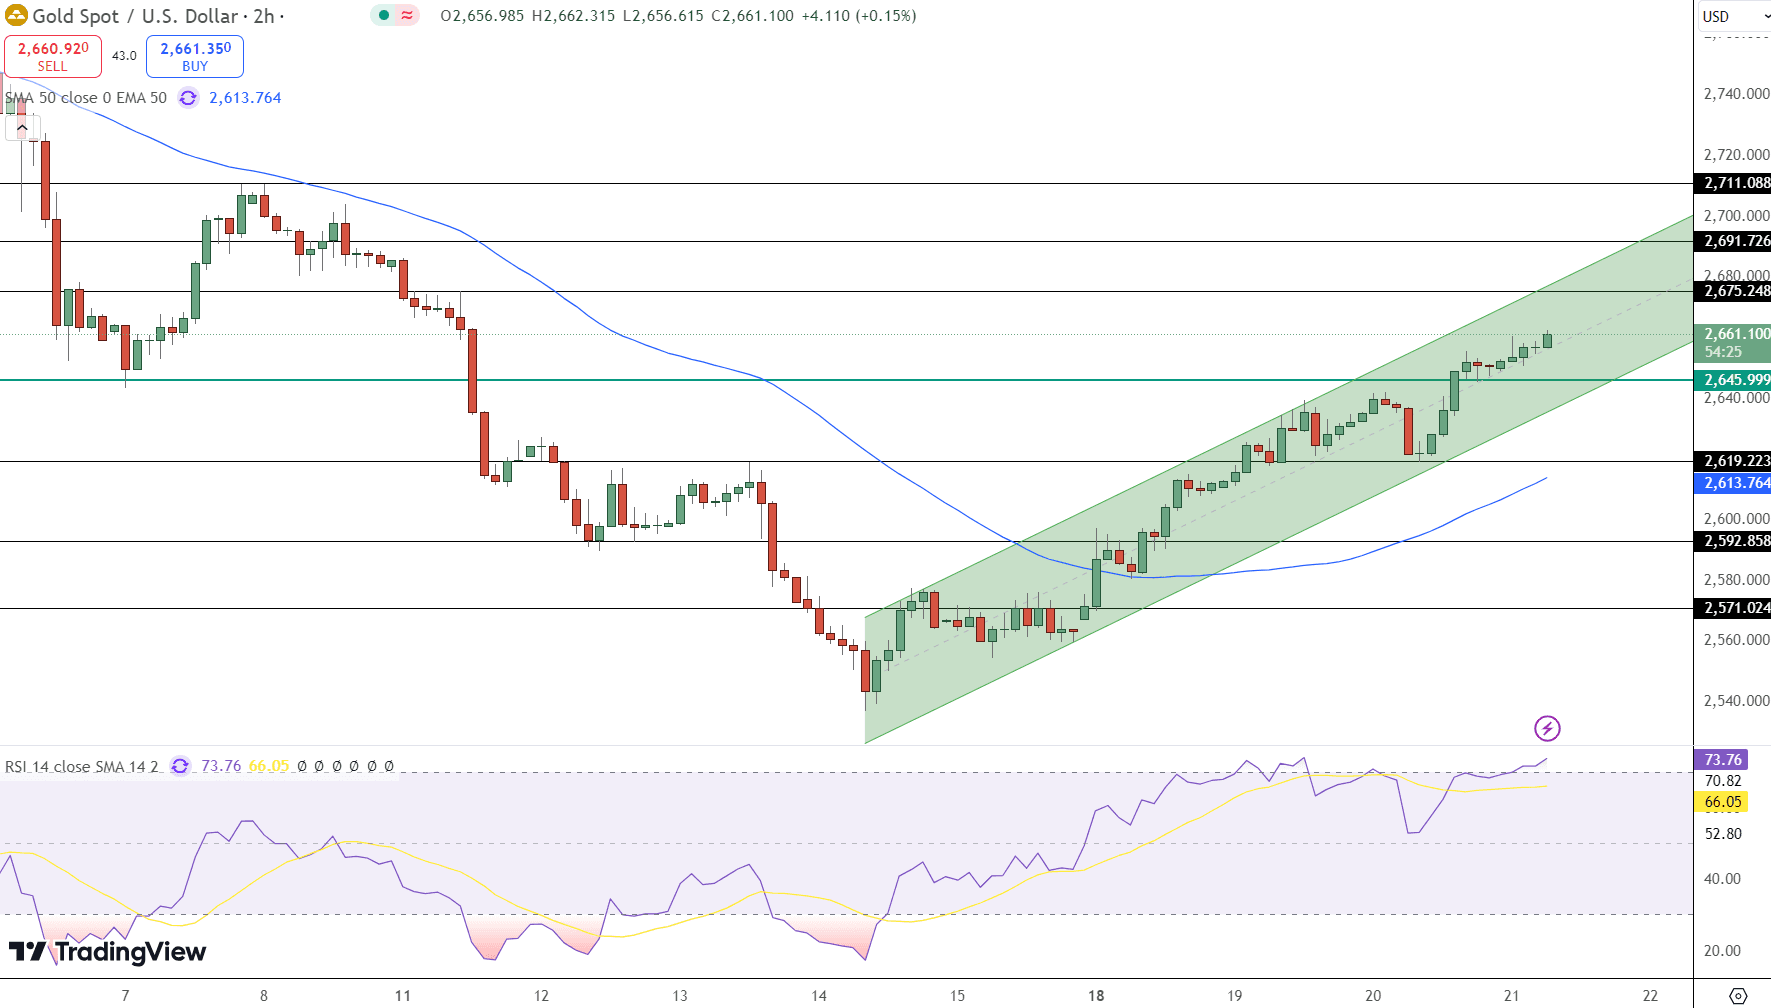Click the green market status dot

tap(384, 15)
